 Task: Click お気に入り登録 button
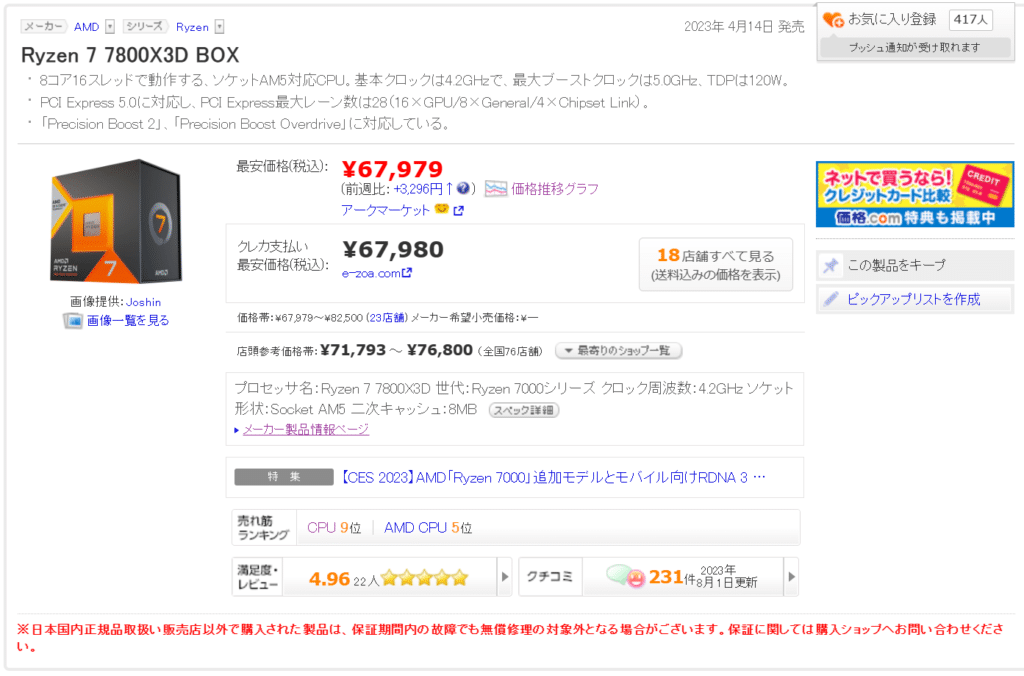pyautogui.click(x=892, y=20)
